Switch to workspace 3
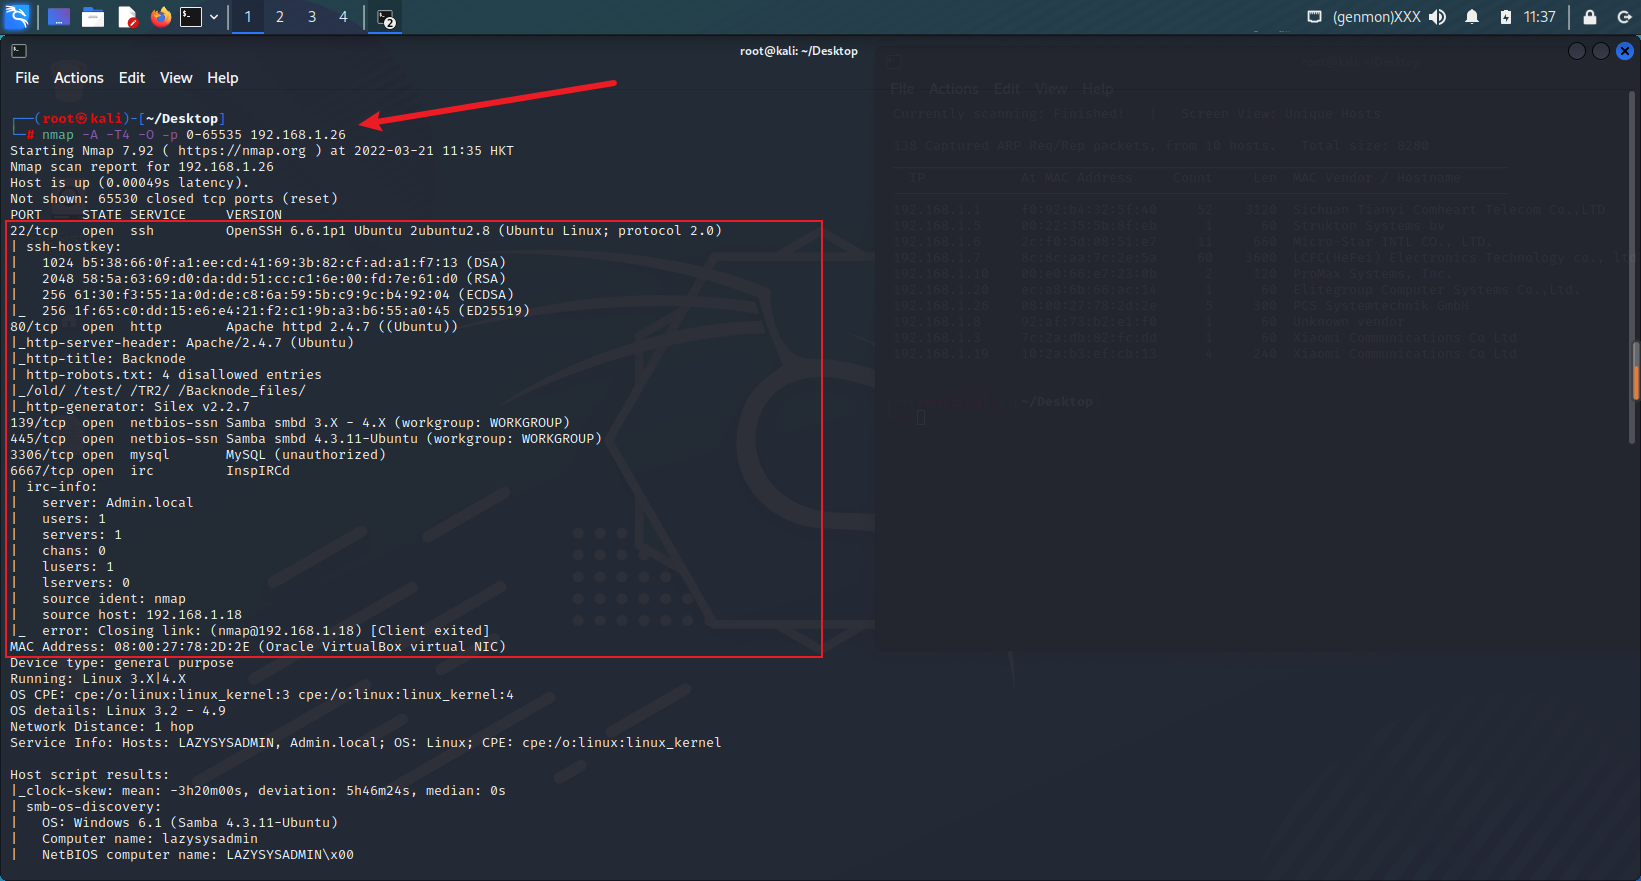The width and height of the screenshot is (1641, 881). 312,17
